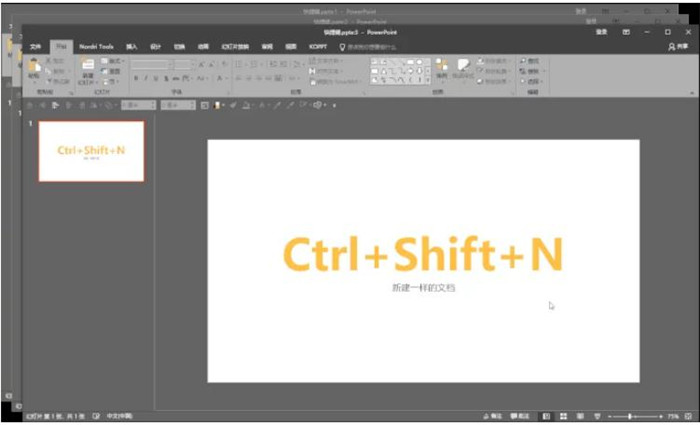Click the Paste clipboard icon

click(34, 65)
